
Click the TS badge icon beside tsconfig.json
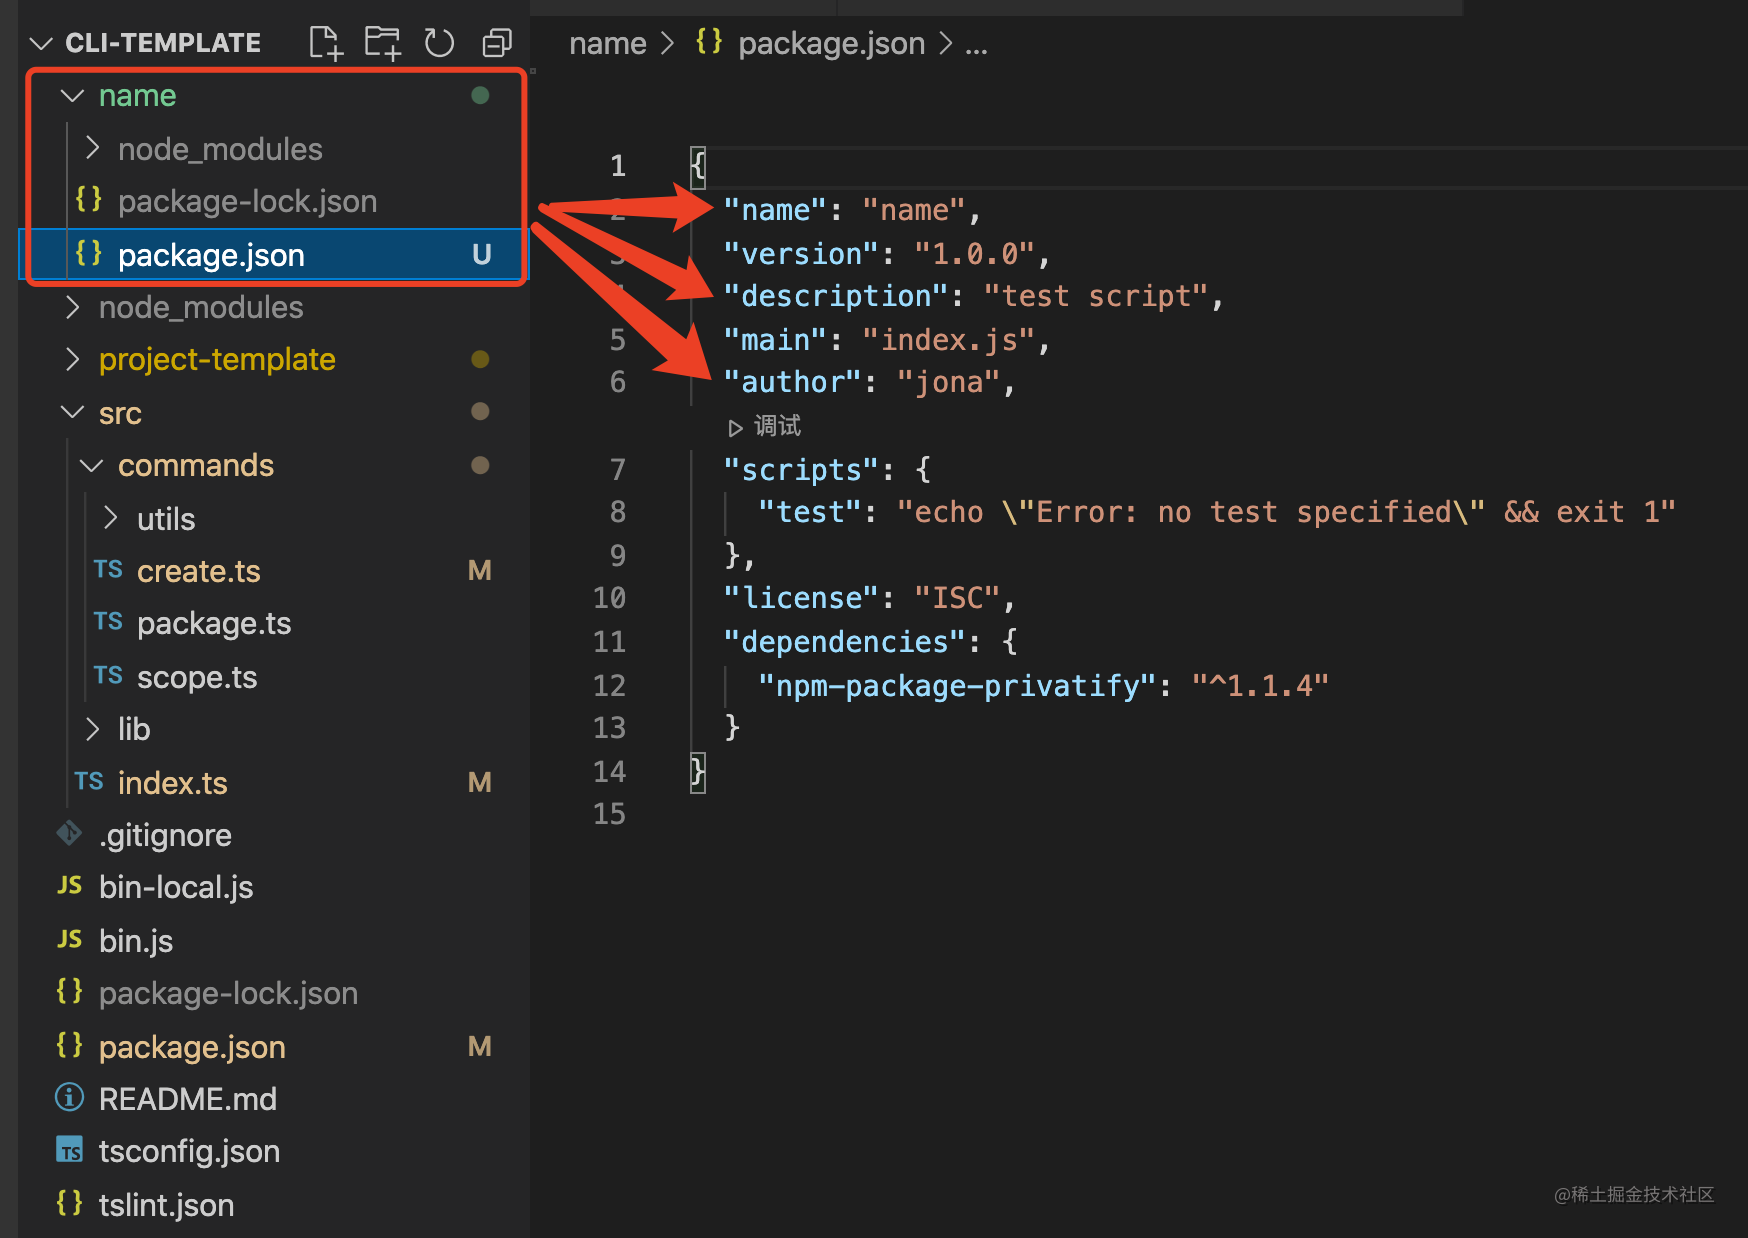[x=70, y=1151]
